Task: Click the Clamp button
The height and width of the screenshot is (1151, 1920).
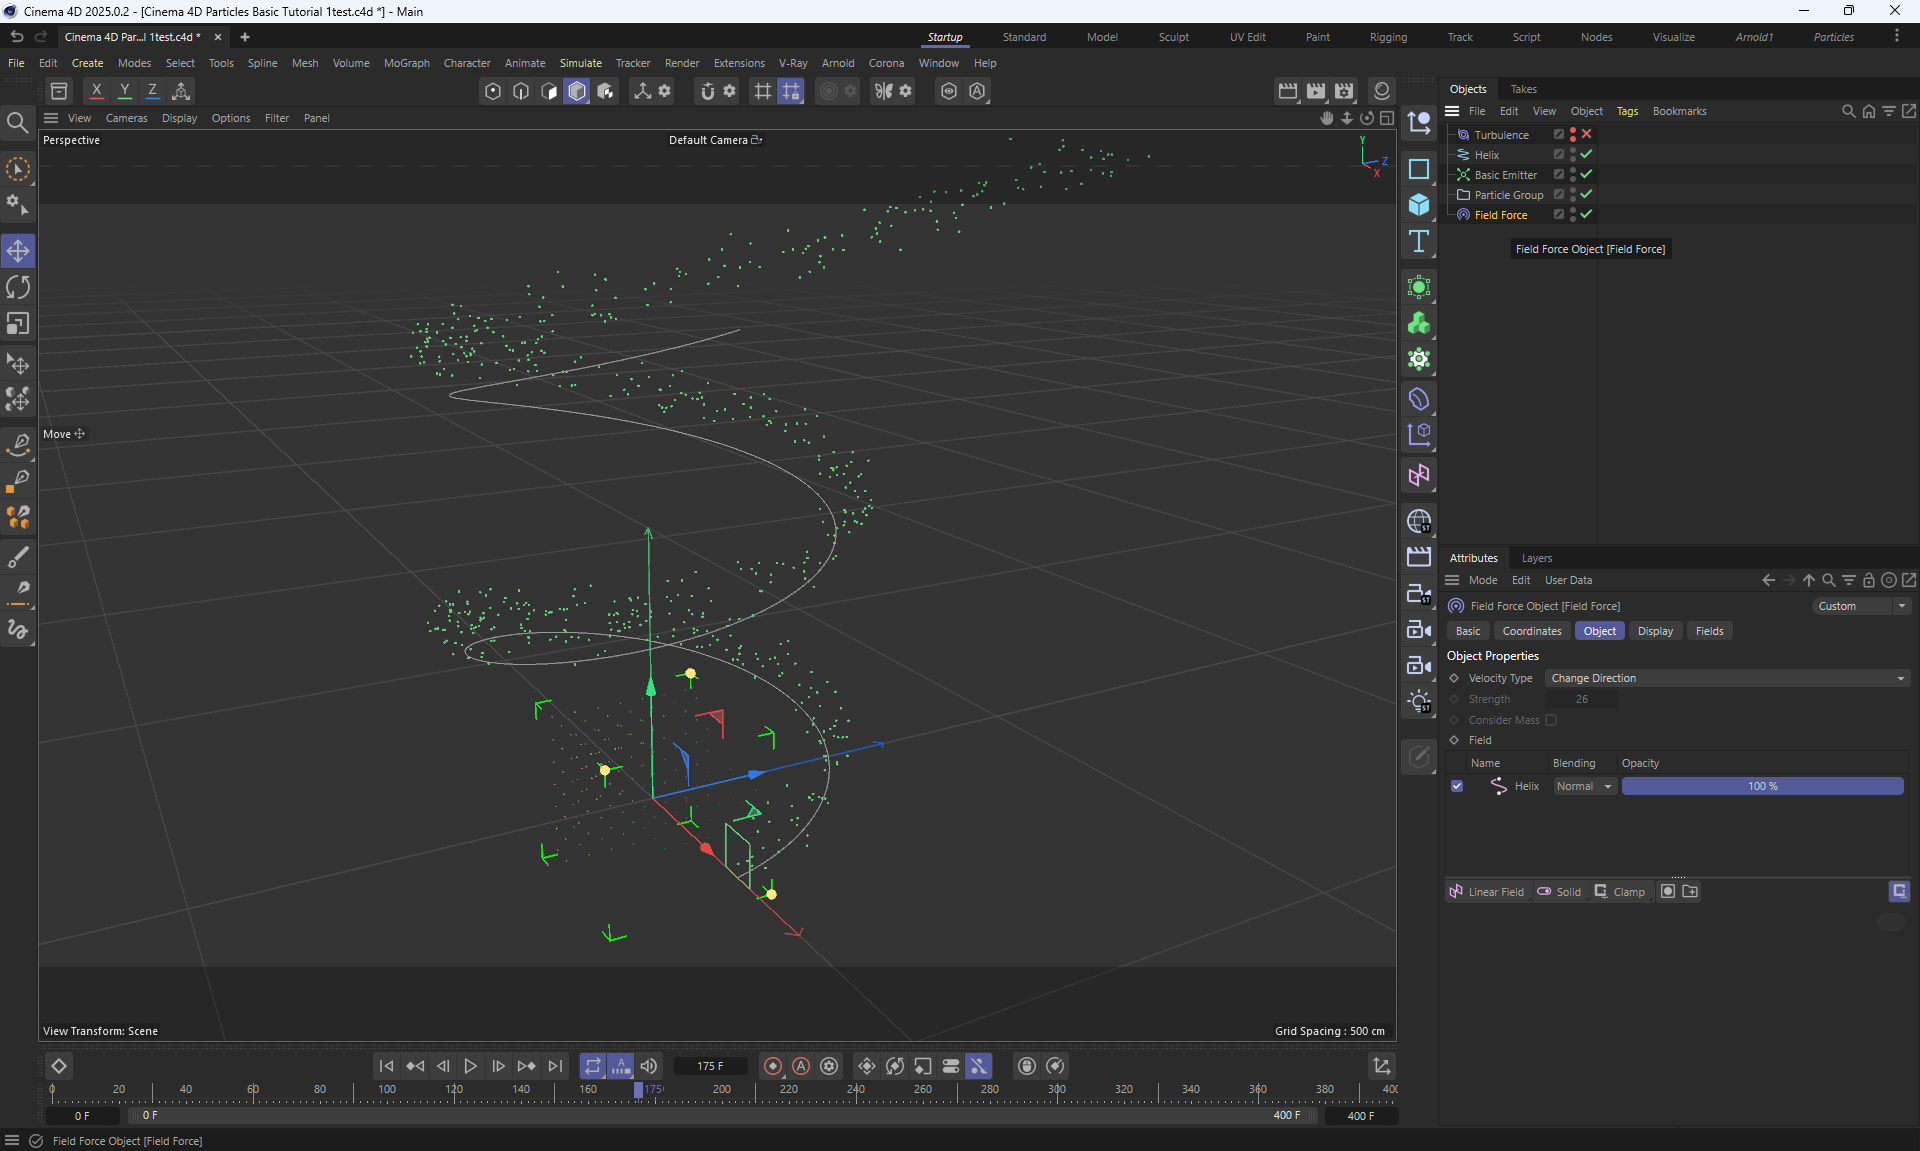Action: pos(1619,892)
